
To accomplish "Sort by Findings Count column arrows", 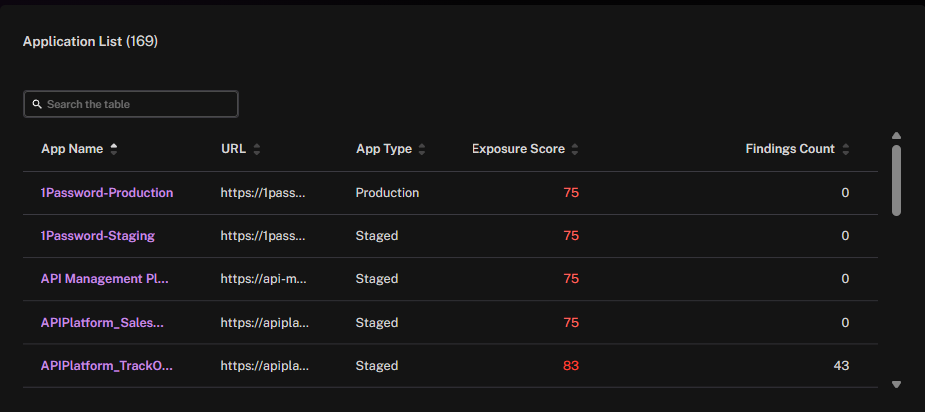I will 845,149.
